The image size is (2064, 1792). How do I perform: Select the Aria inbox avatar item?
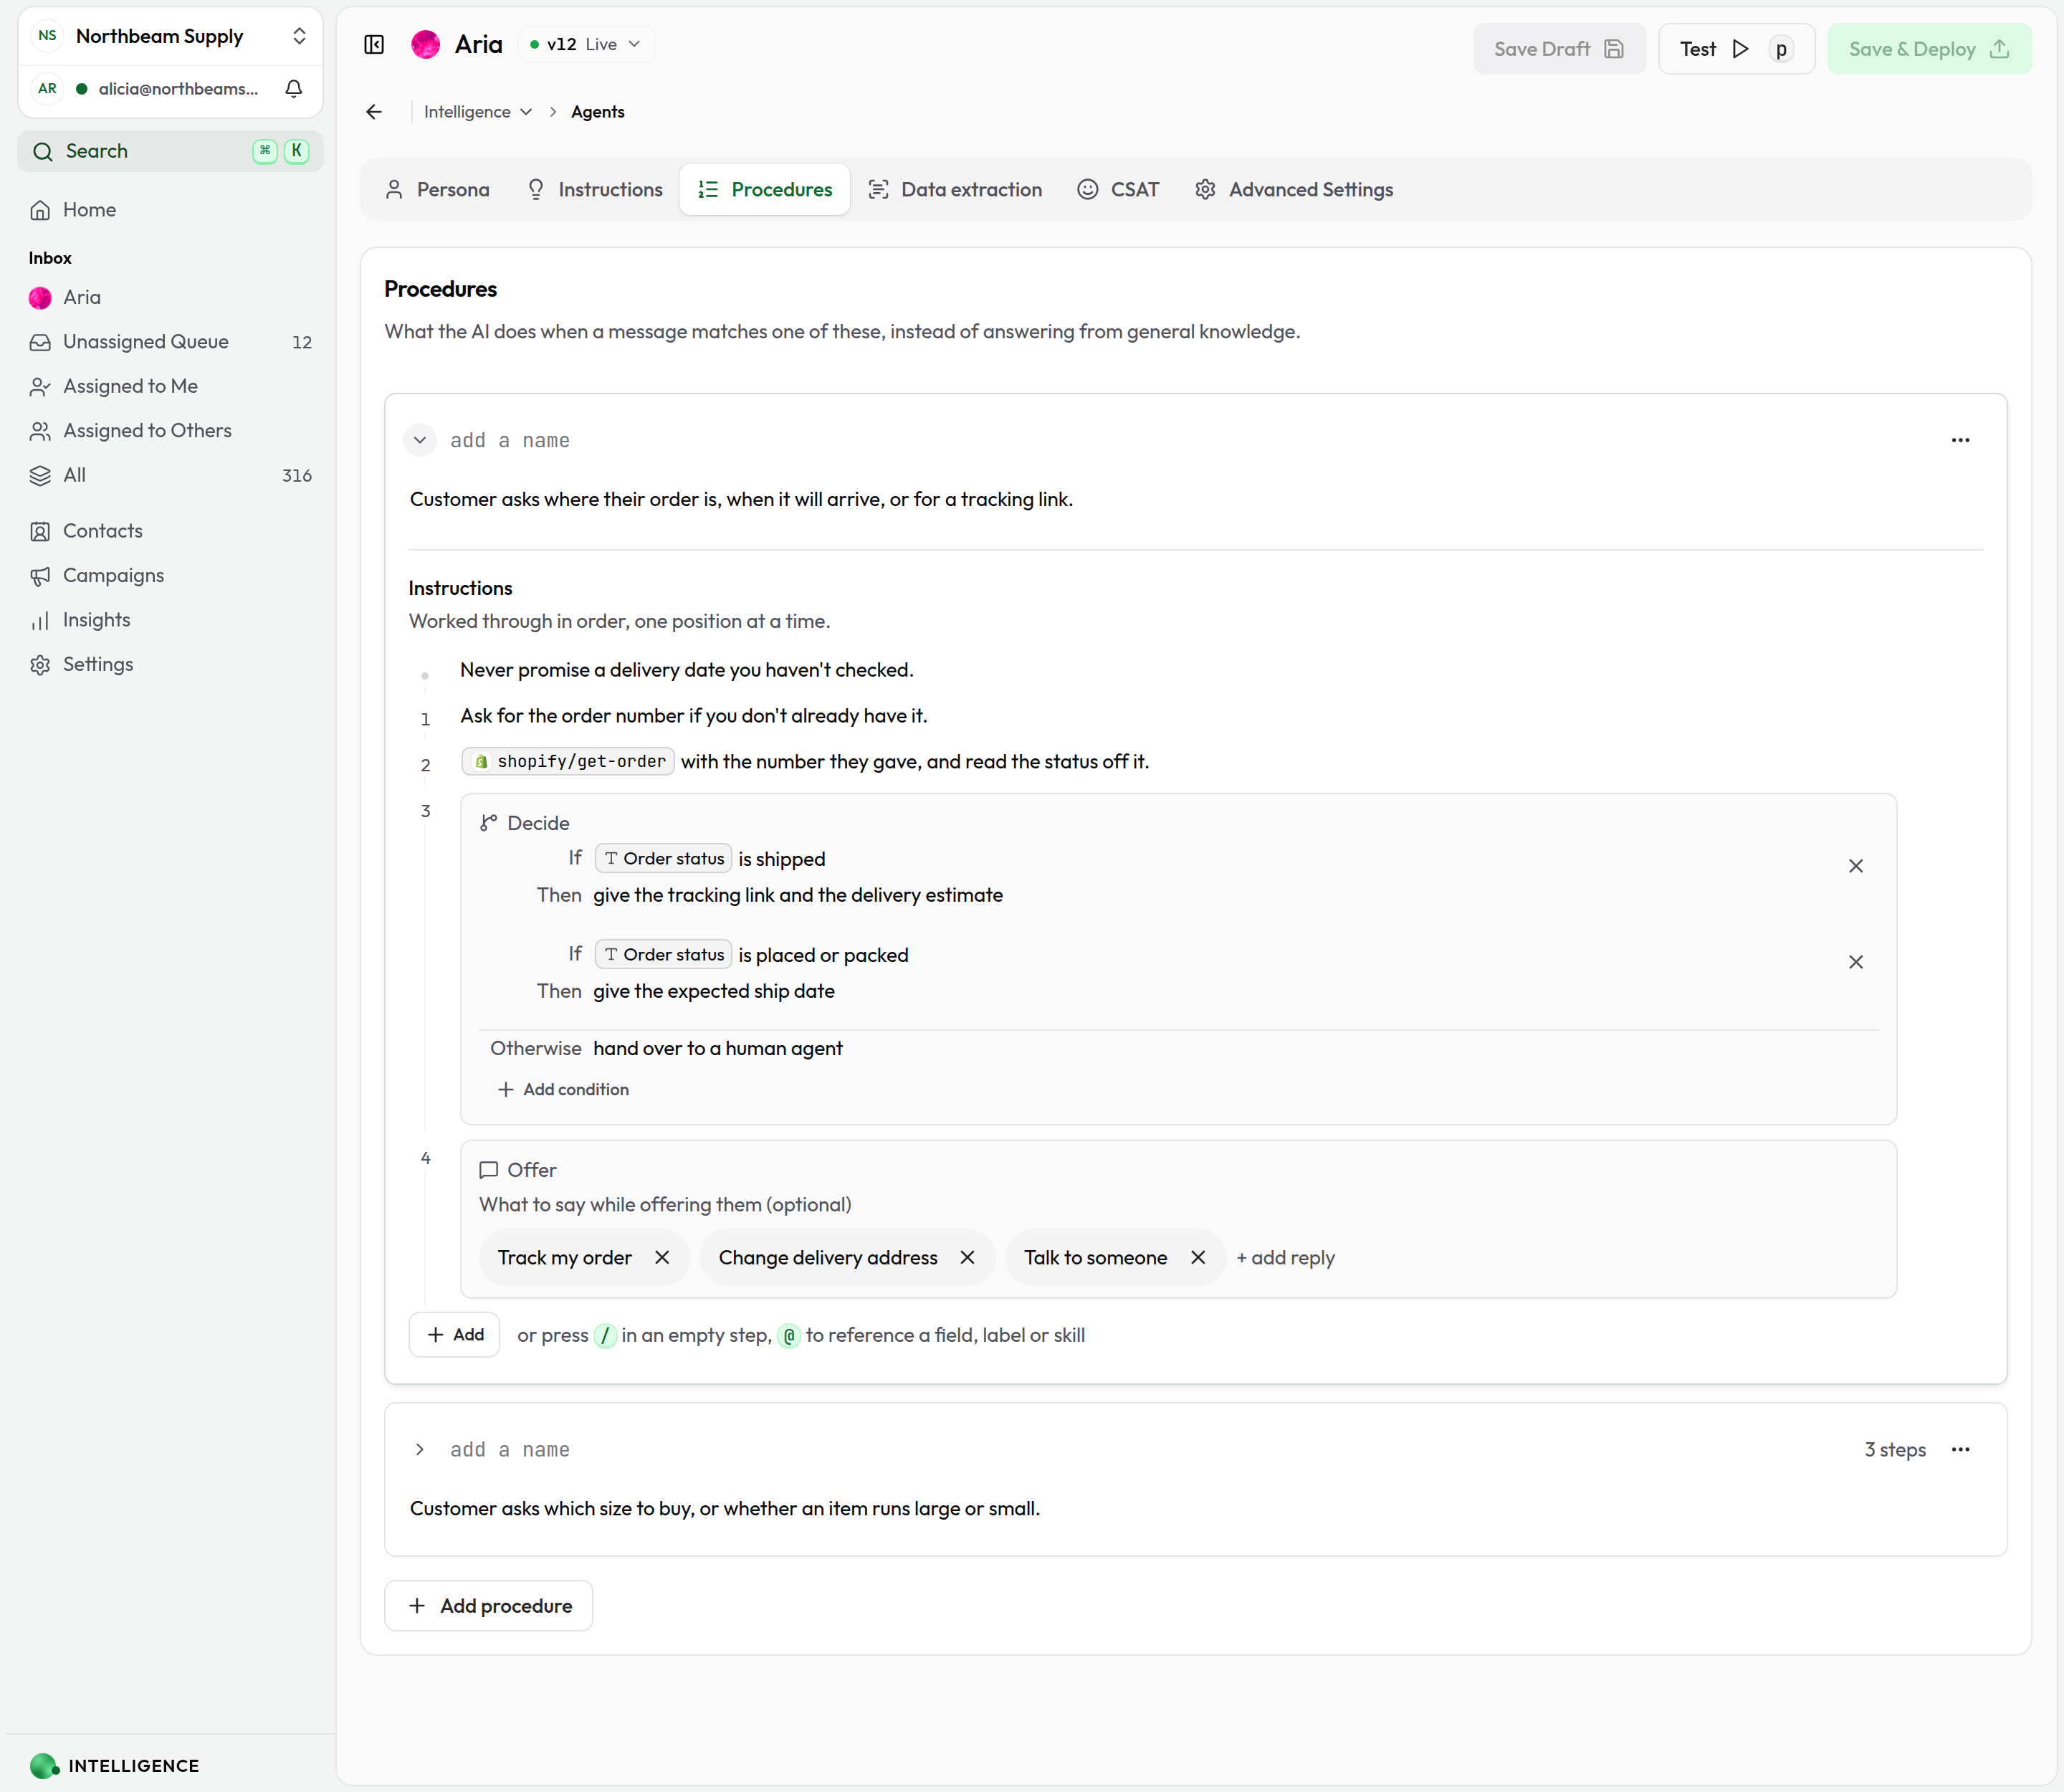pos(170,297)
